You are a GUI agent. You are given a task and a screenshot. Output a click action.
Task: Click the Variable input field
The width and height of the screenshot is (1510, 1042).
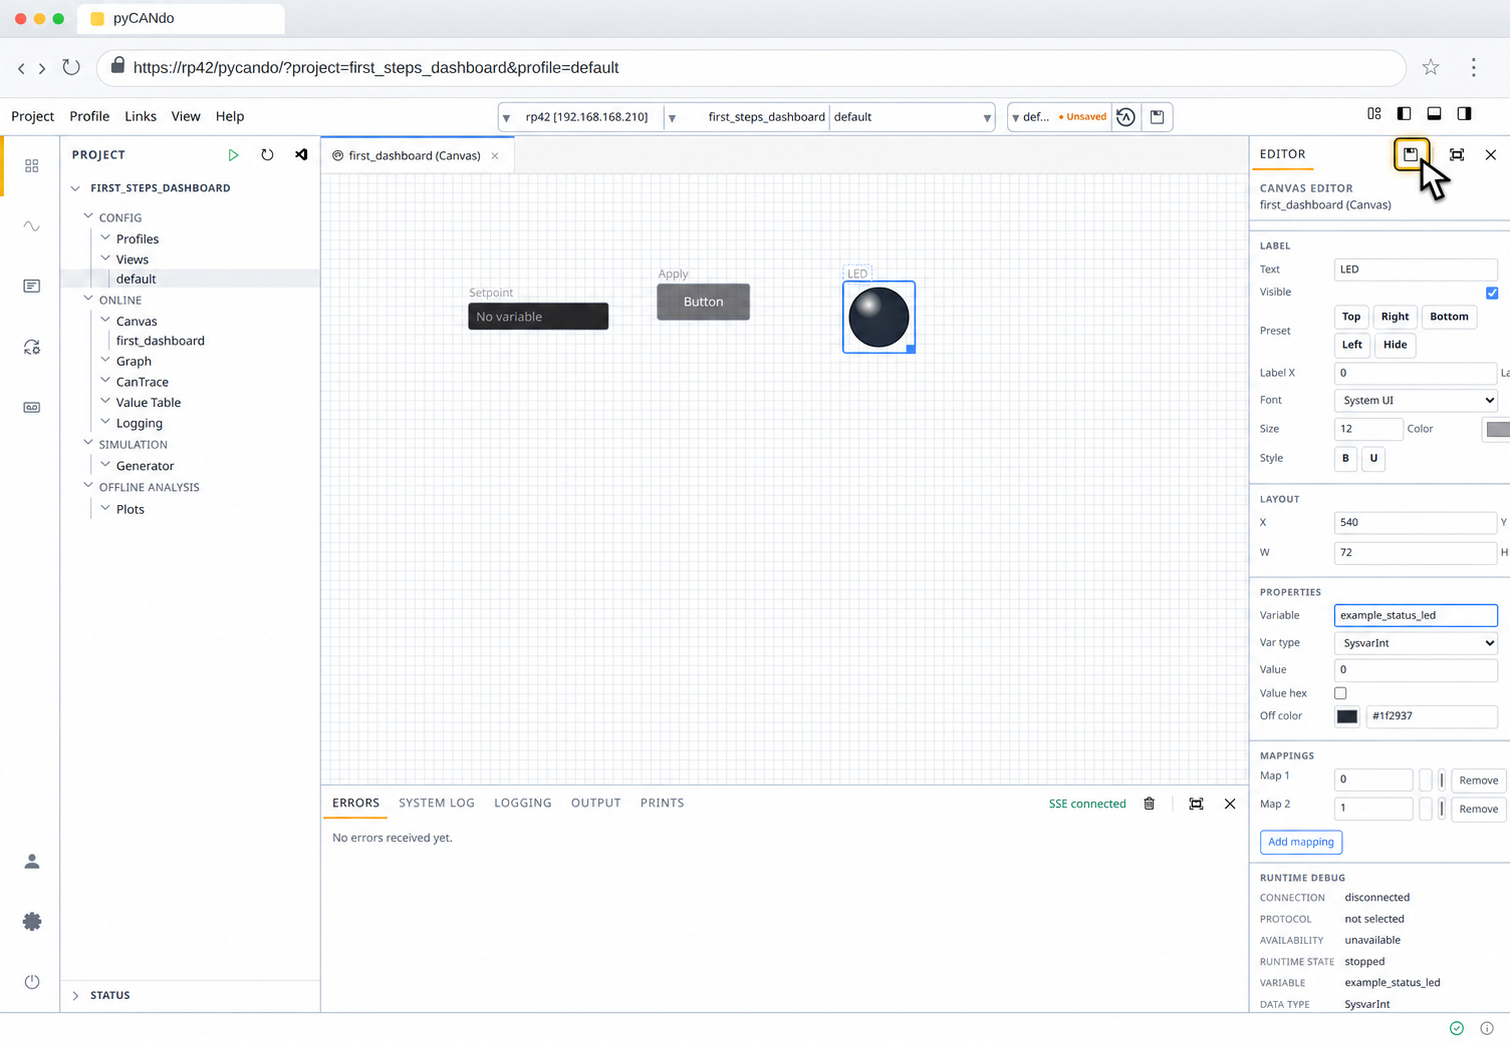(x=1416, y=615)
